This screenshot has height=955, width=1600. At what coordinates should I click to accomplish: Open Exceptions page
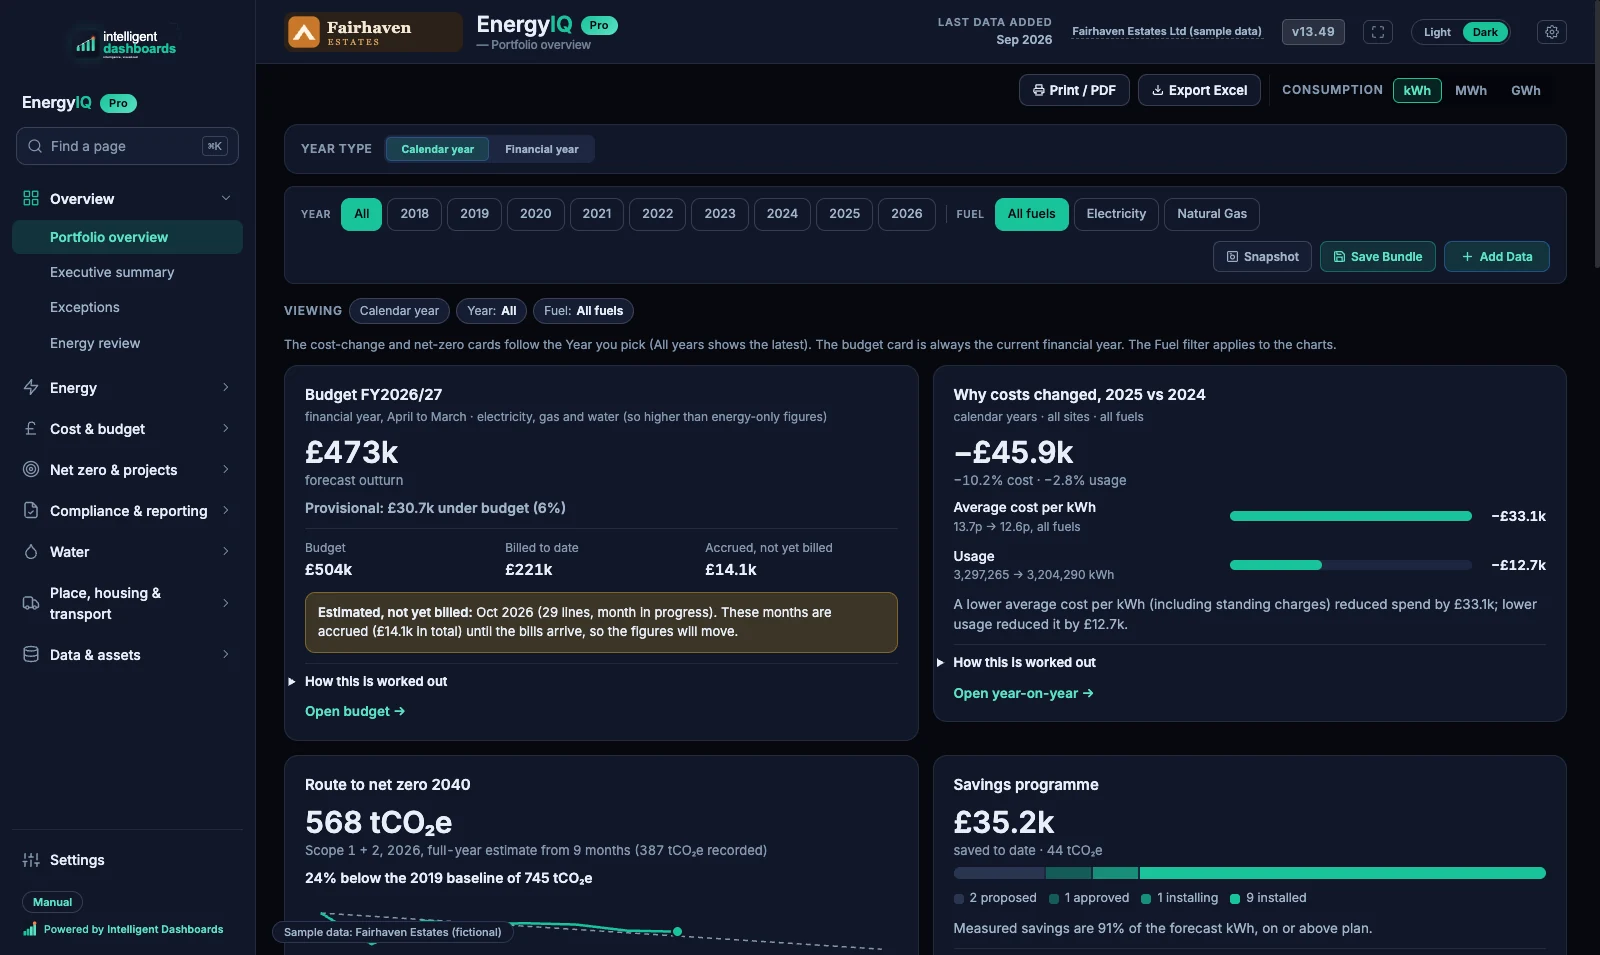click(127, 307)
